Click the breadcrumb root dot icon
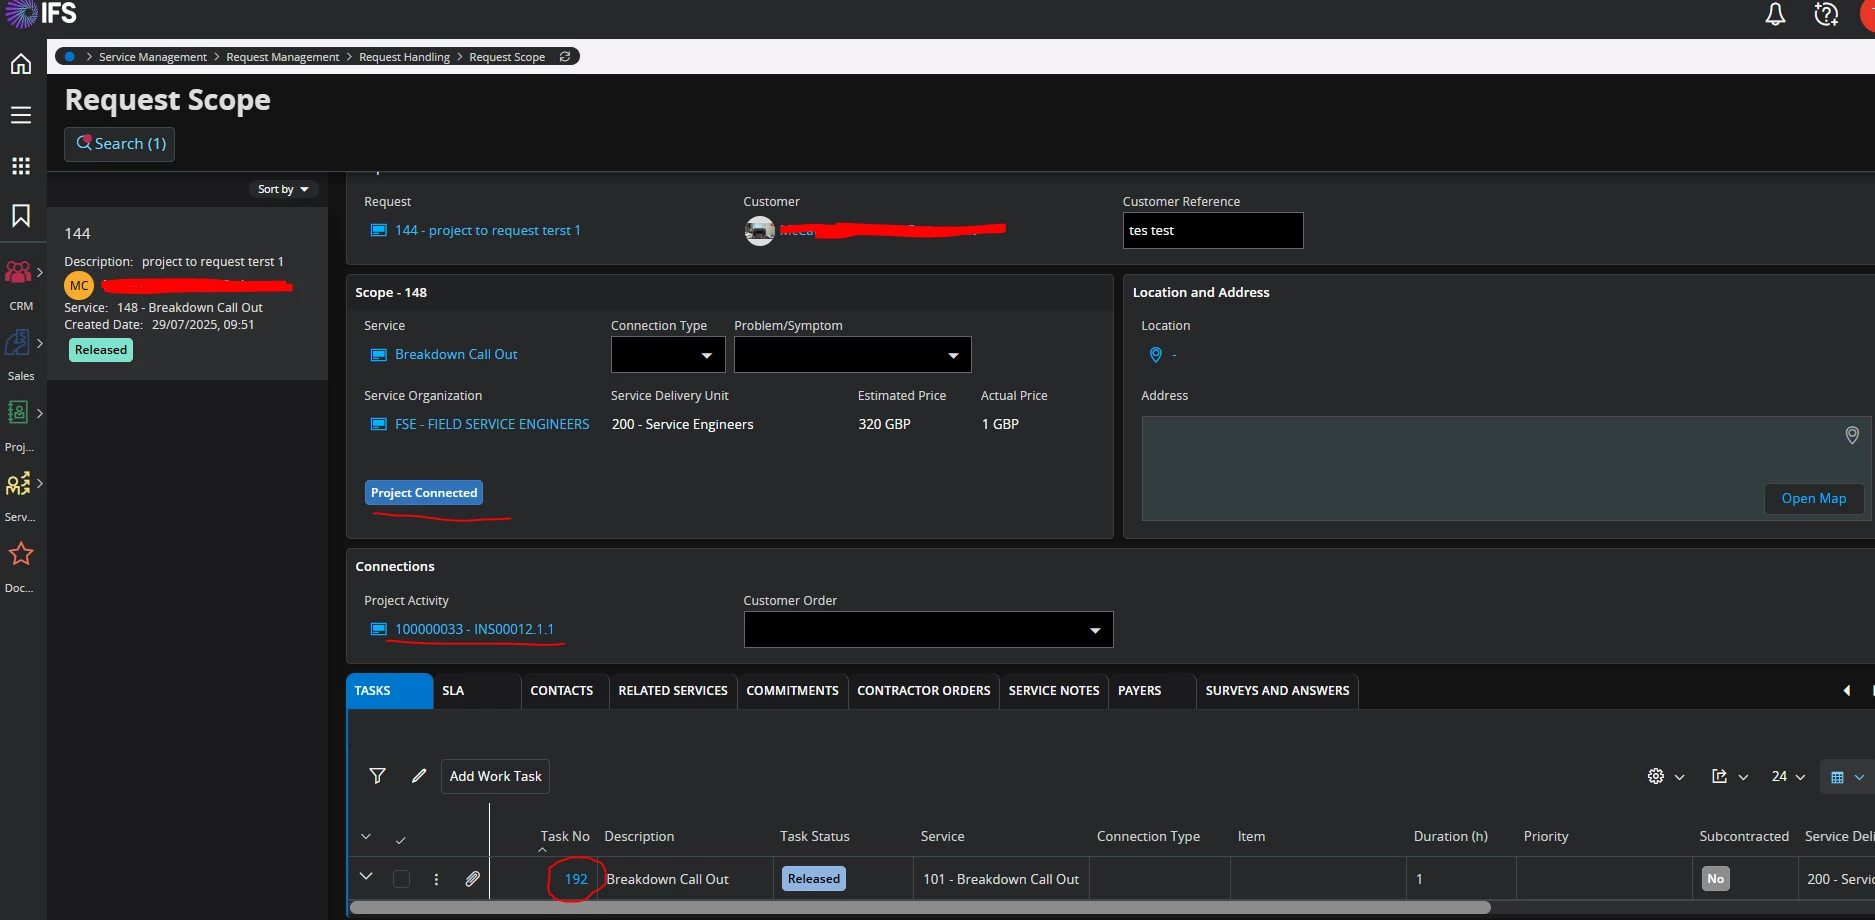Viewport: 1875px width, 920px height. (70, 57)
